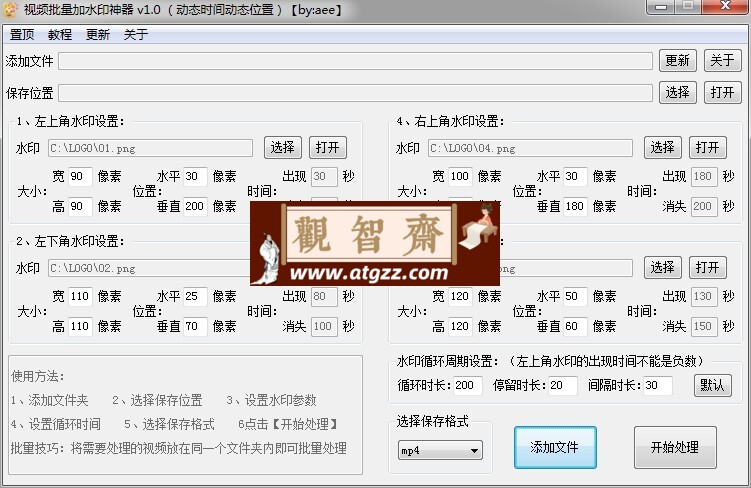Edit 左上角 水平 position field (30)

coord(195,176)
